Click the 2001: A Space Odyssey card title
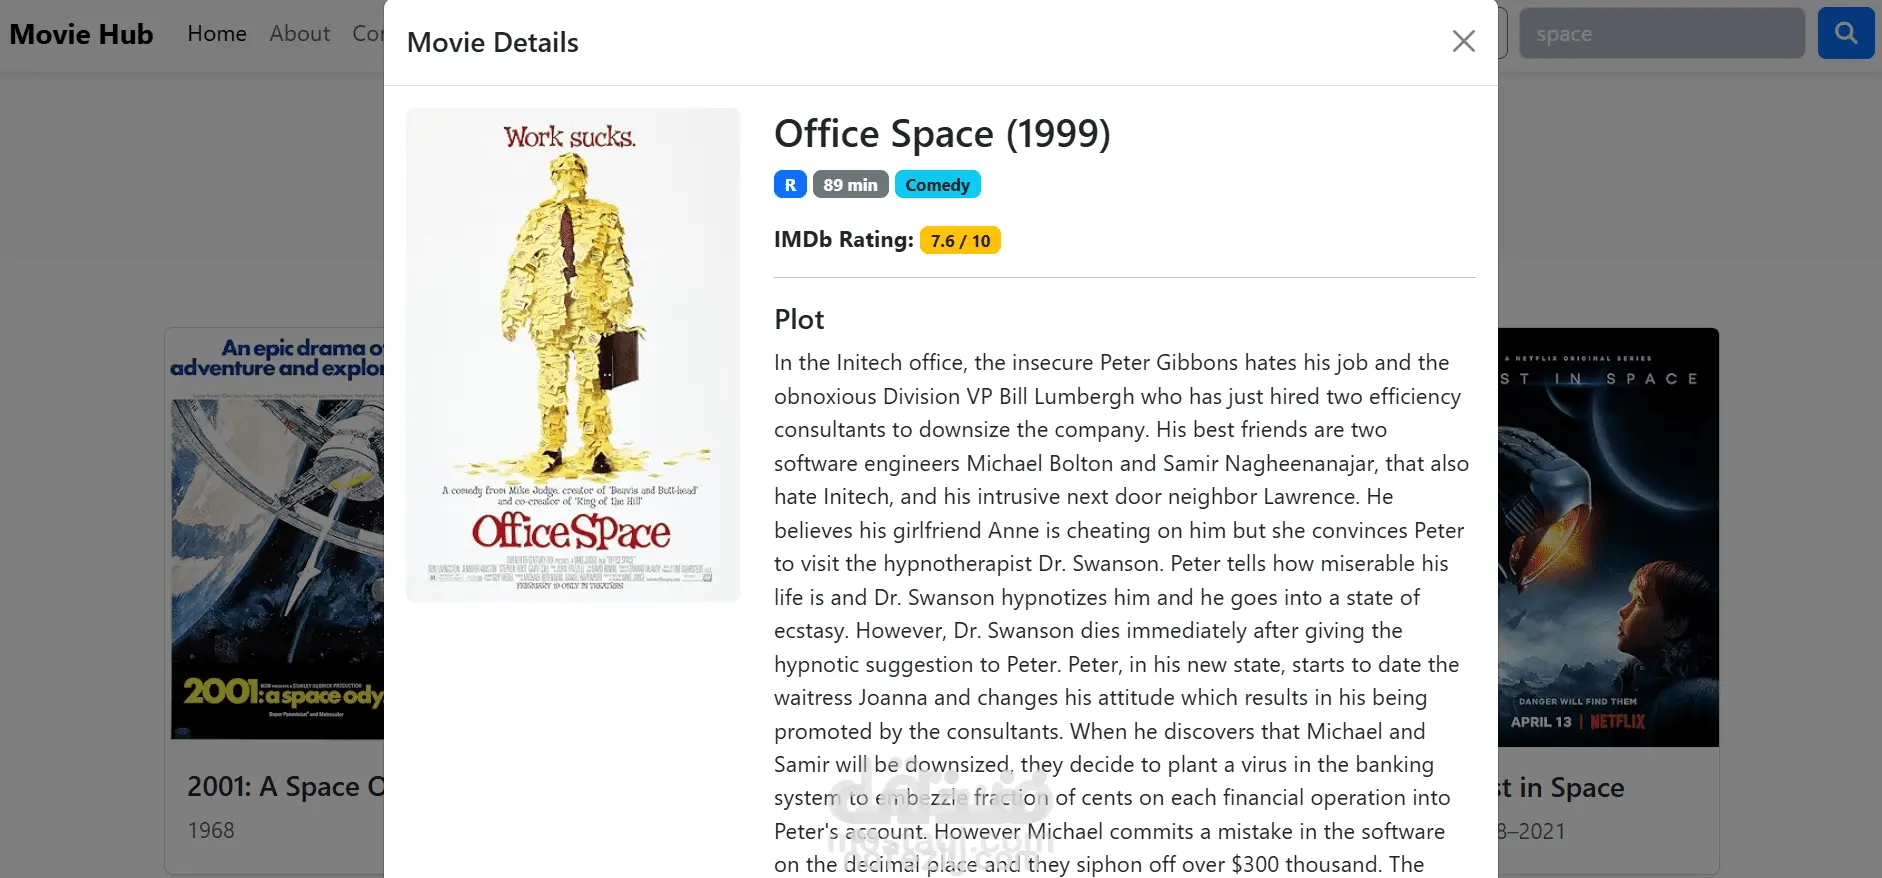The width and height of the screenshot is (1882, 878). coord(285,787)
